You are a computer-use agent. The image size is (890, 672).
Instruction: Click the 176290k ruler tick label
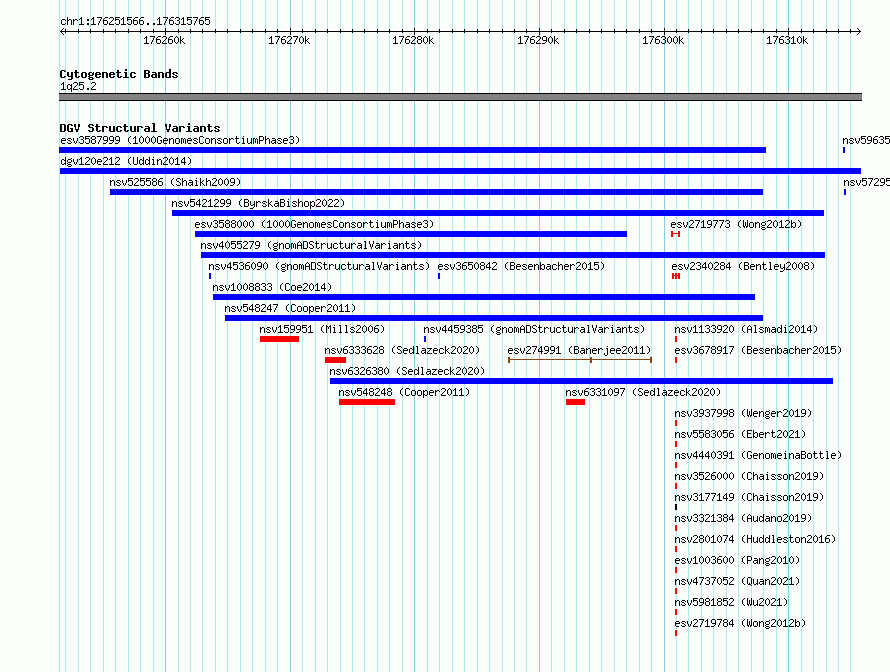538,40
